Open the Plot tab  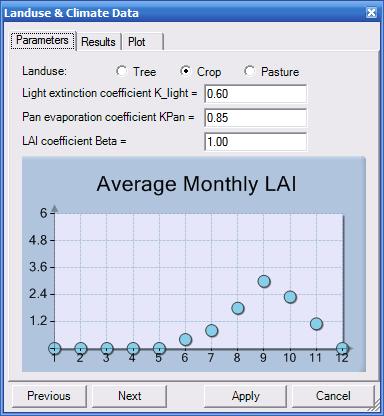(142, 42)
